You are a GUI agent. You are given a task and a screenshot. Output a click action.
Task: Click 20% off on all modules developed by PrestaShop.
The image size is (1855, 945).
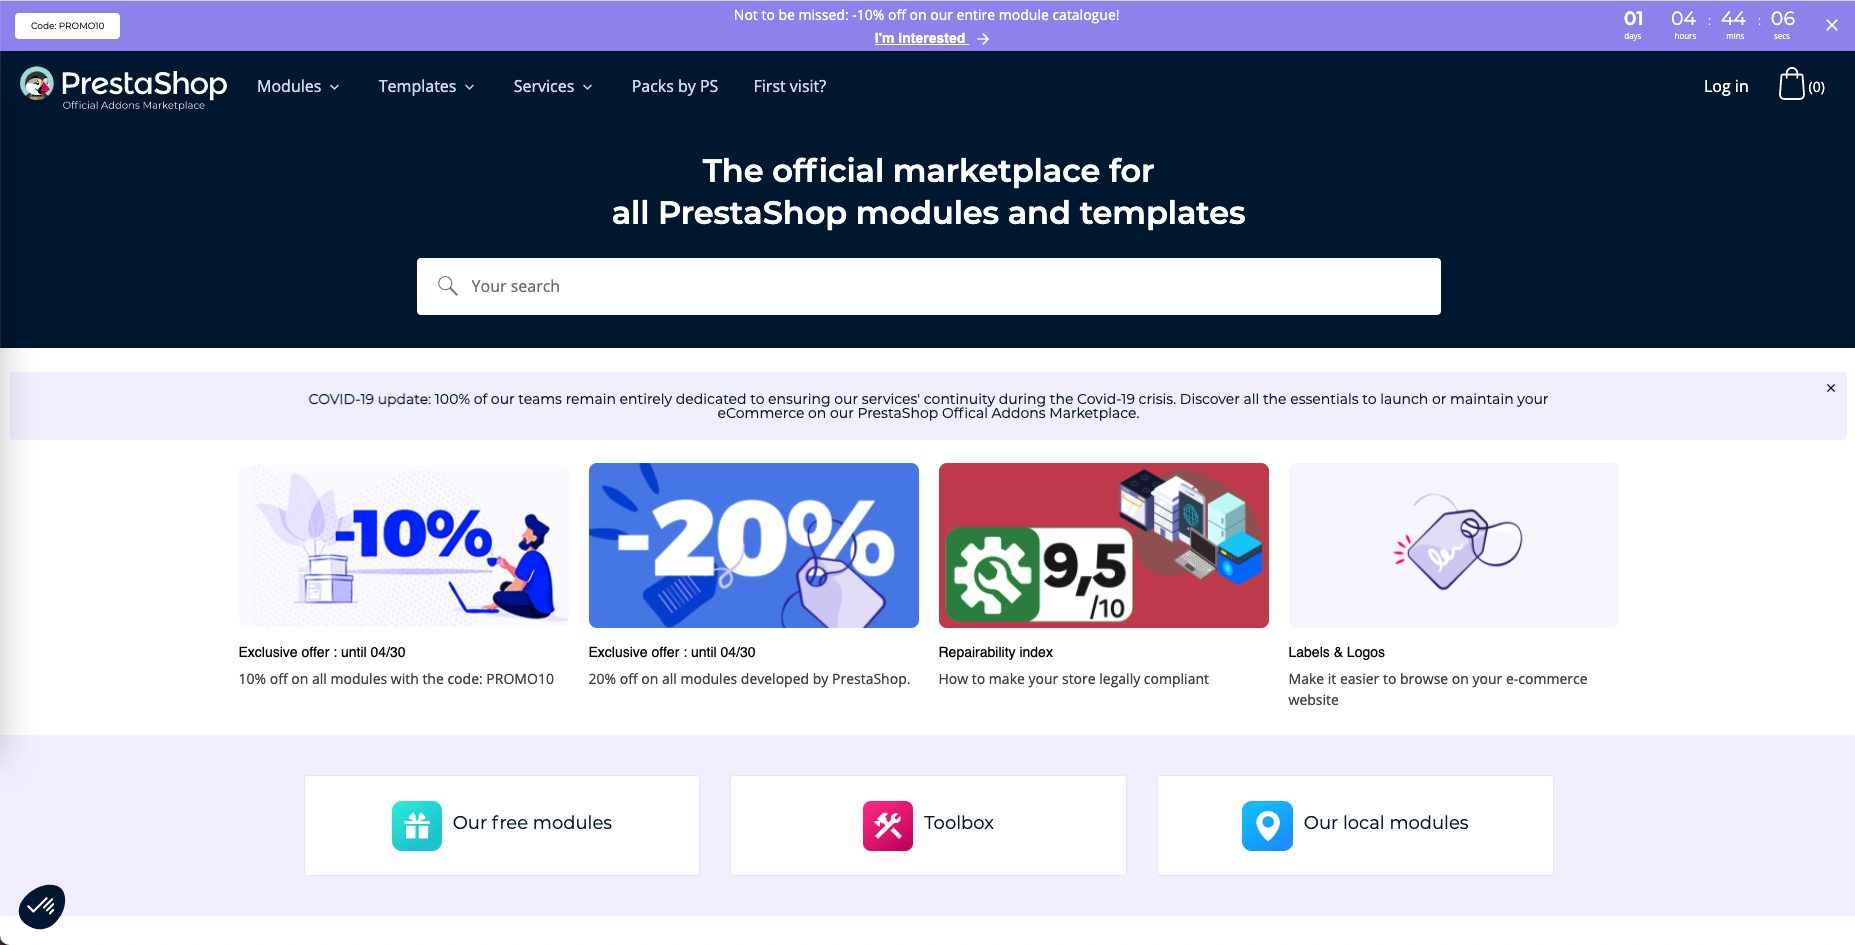point(749,679)
